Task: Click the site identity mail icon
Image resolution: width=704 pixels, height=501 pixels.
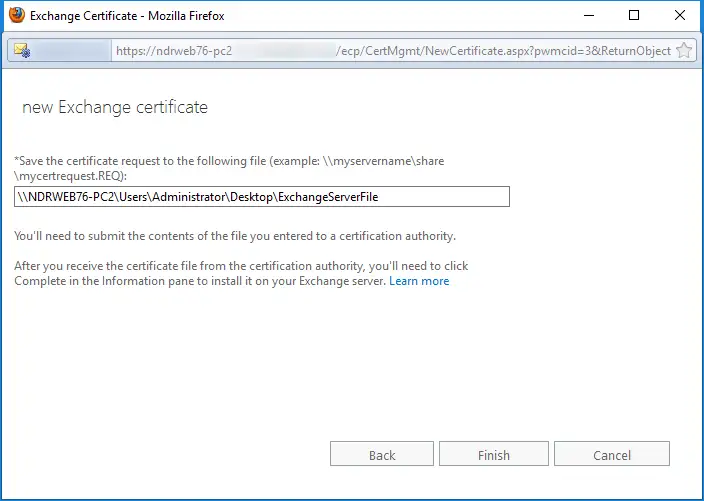Action: [x=22, y=50]
